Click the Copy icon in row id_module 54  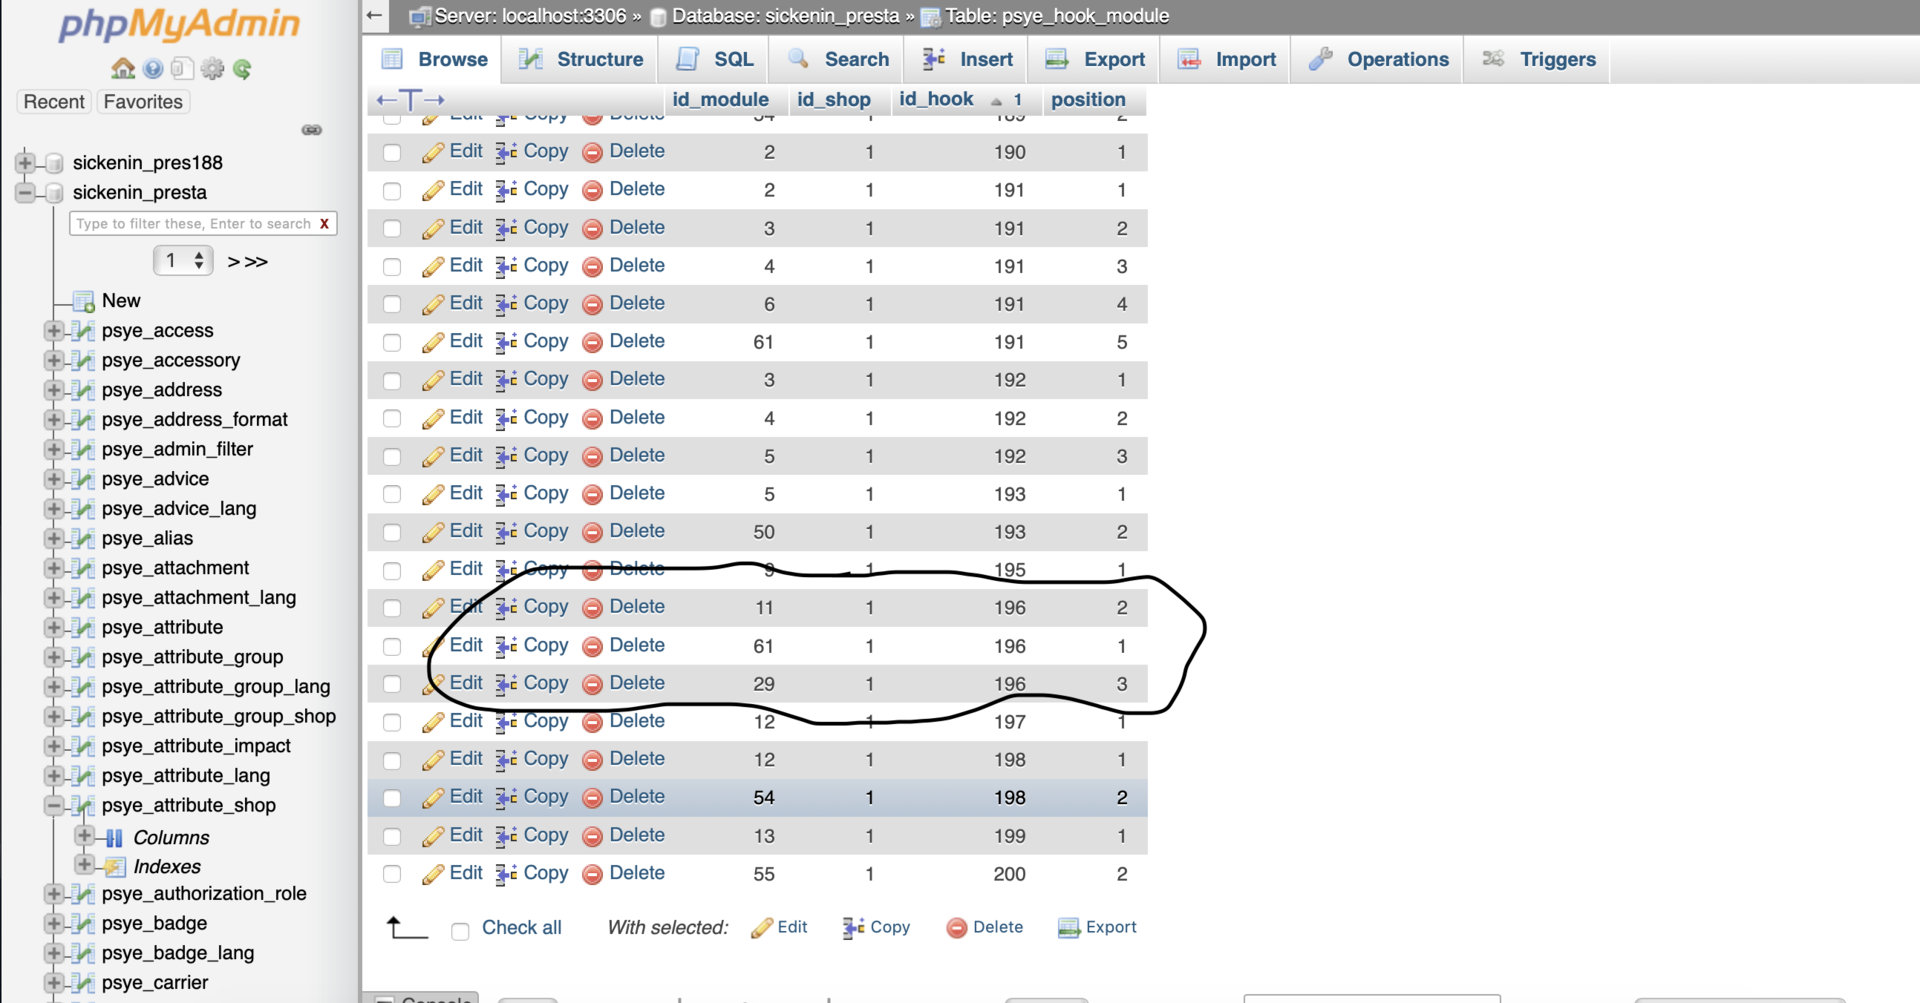[x=507, y=798]
